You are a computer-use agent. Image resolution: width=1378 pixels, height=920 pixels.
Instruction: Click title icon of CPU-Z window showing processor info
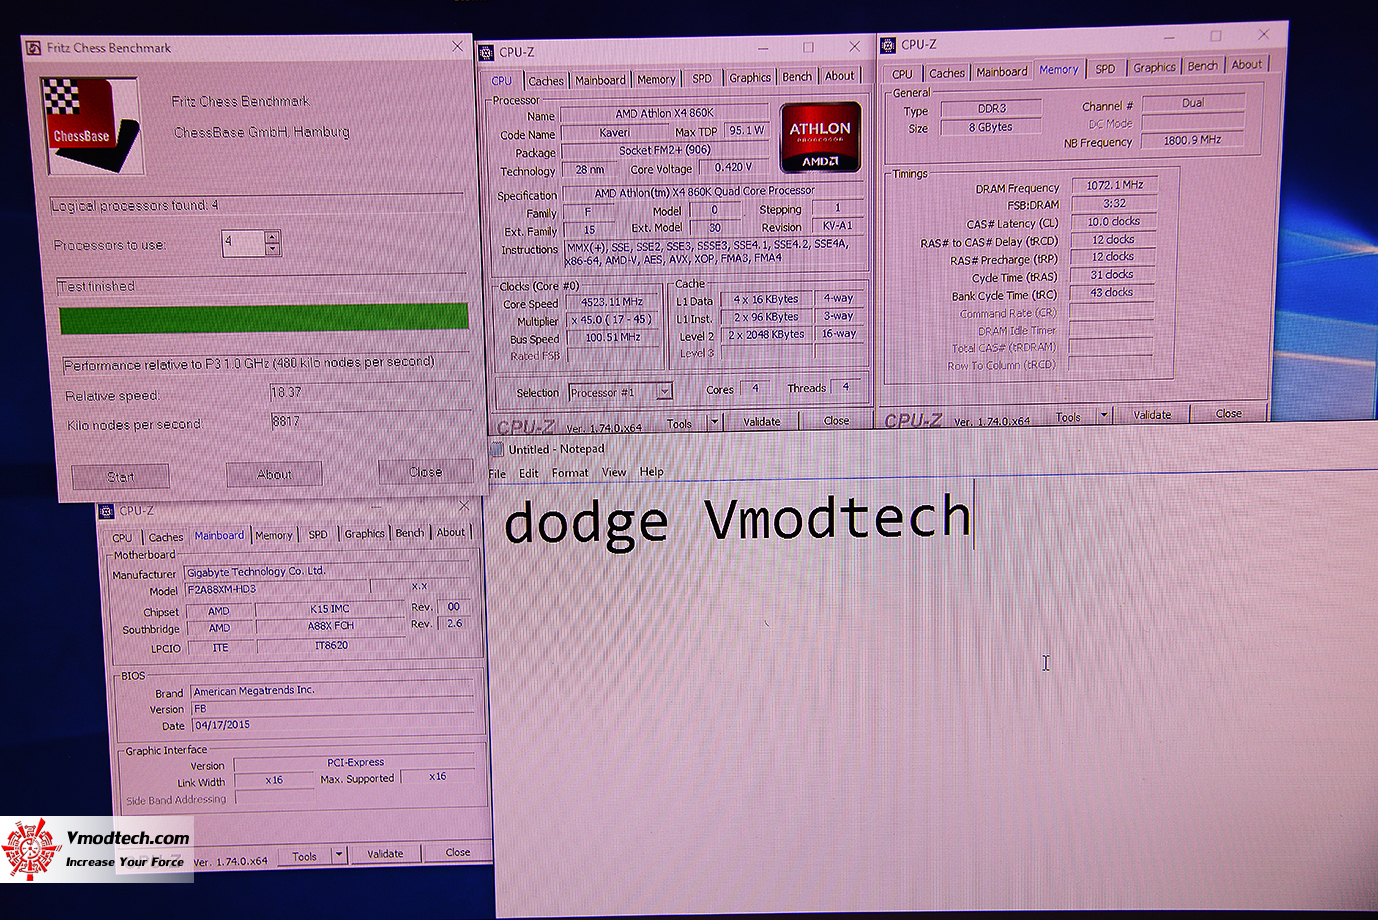point(486,52)
